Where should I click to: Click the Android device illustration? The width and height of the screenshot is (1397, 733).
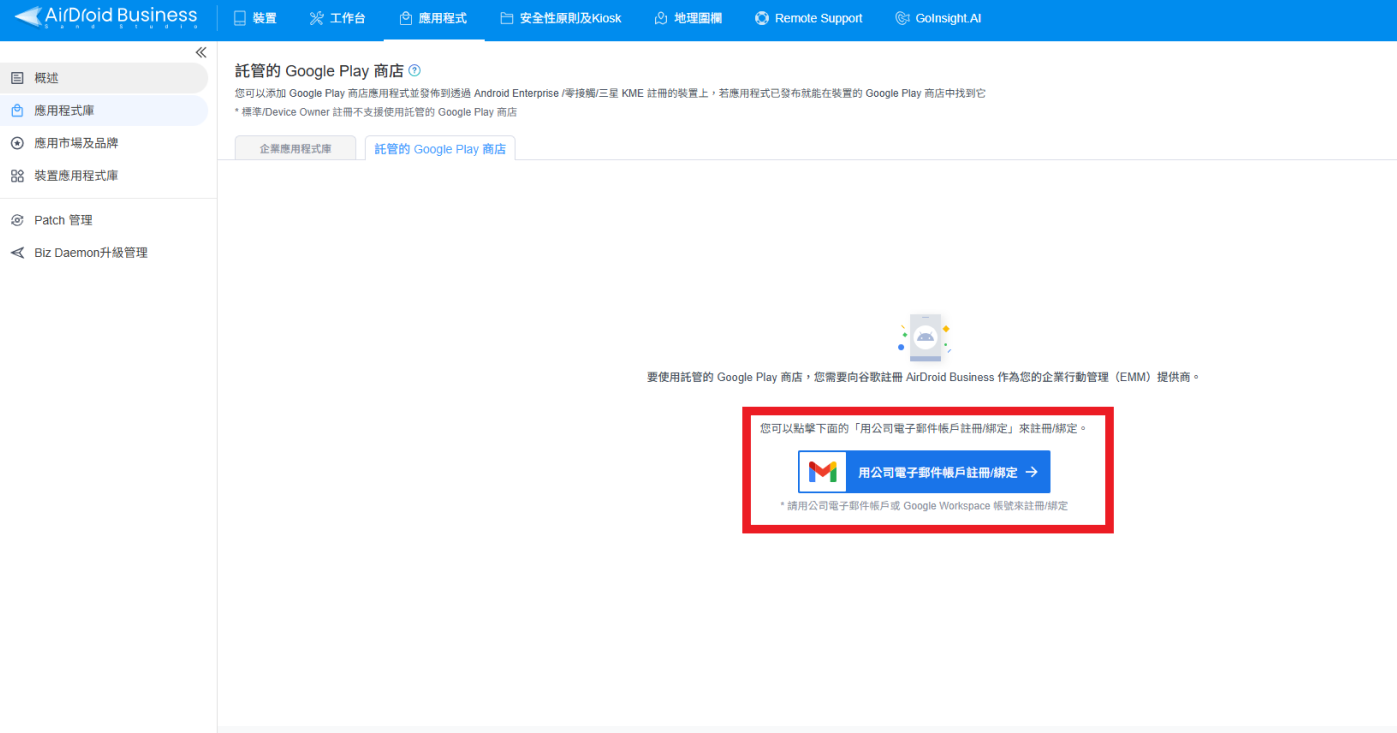[x=924, y=337]
